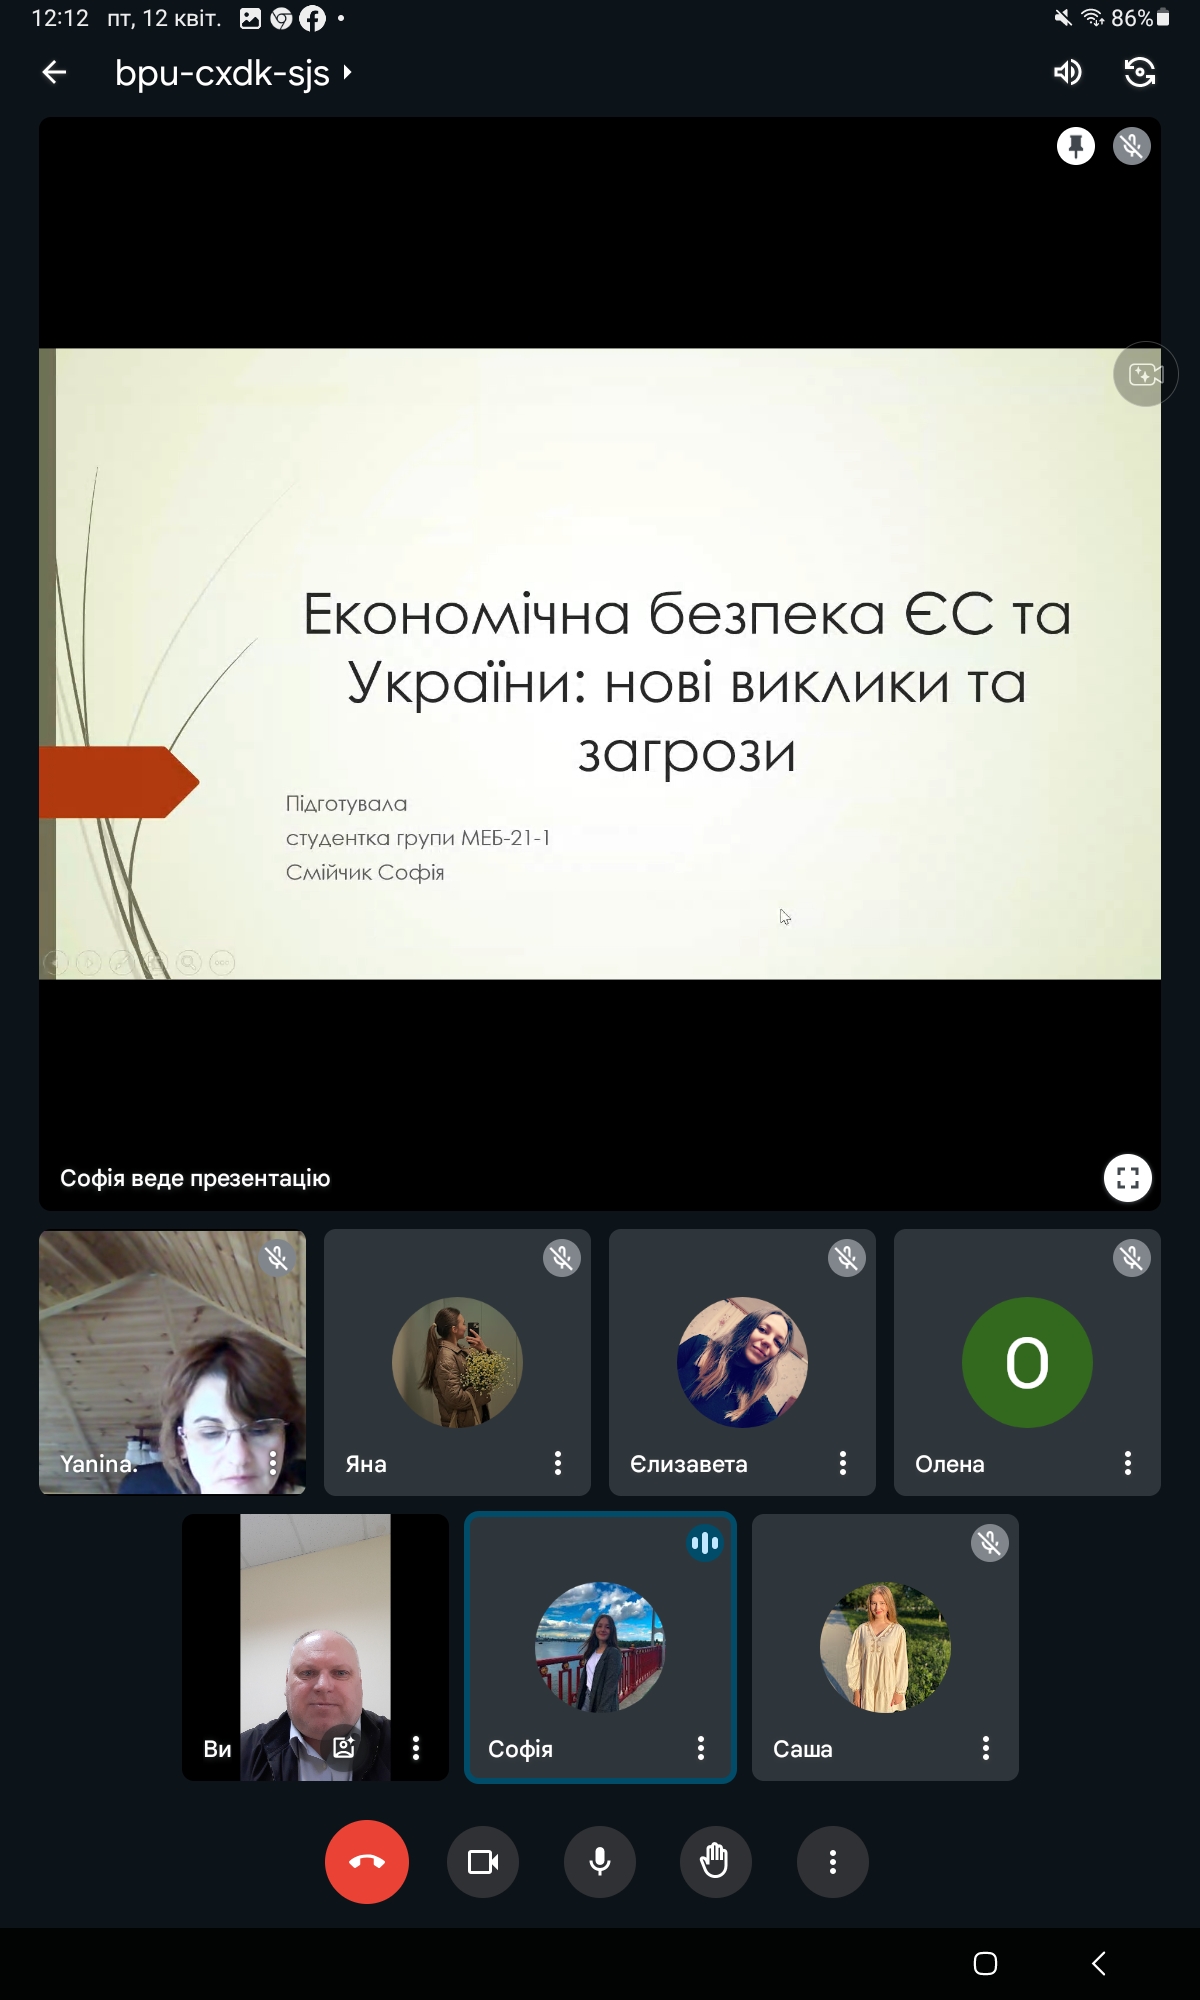
Task: Tap the 'Софія веде презентацію' label
Action: coord(195,1178)
